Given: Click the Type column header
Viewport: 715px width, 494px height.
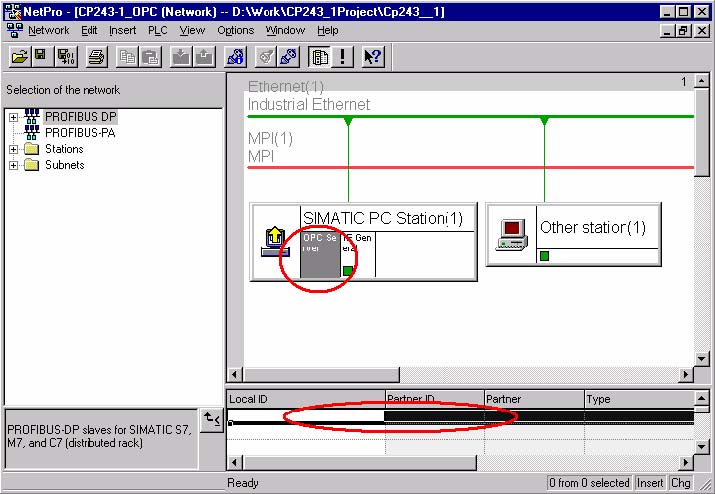Looking at the screenshot, I should tap(639, 399).
